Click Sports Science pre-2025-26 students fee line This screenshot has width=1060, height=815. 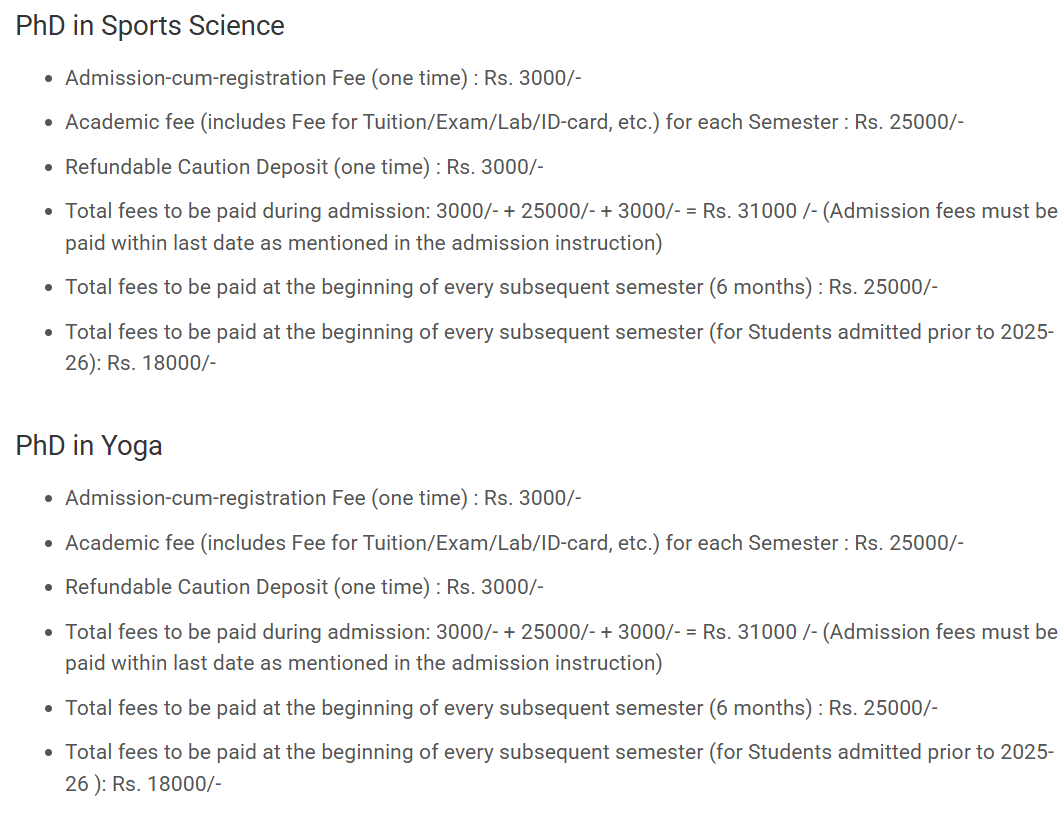pos(558,332)
